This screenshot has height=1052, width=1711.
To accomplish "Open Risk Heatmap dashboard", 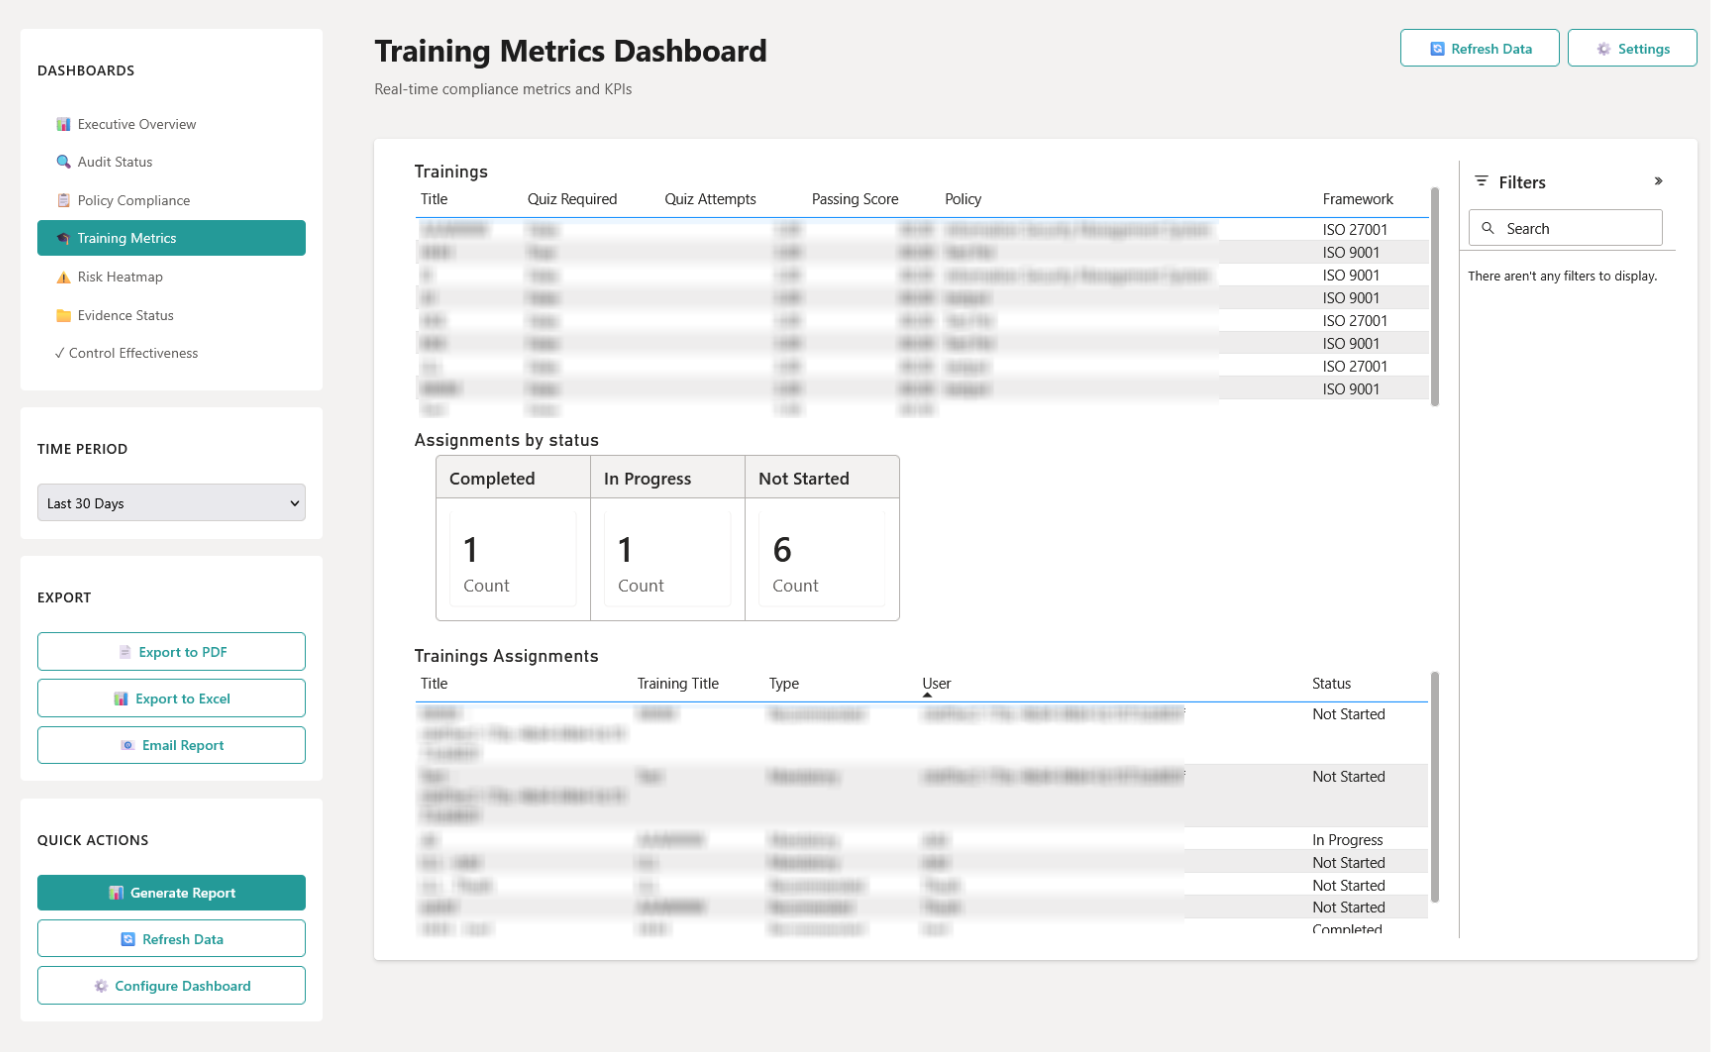I will 171,277.
